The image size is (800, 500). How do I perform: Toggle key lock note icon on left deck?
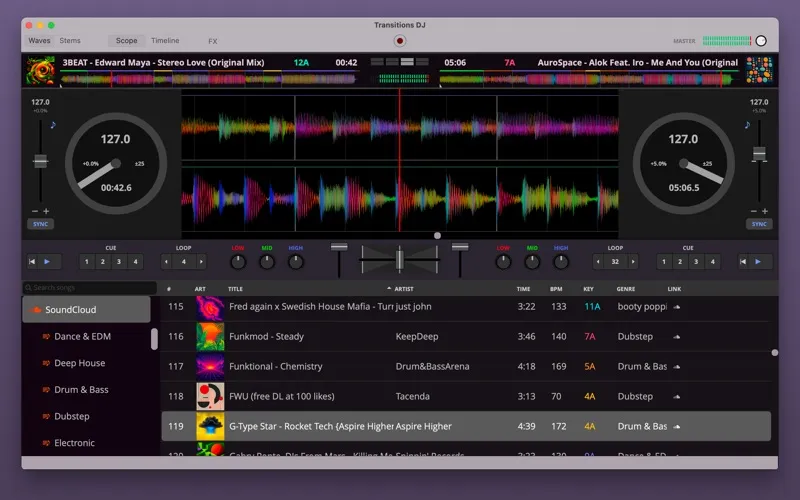53,124
